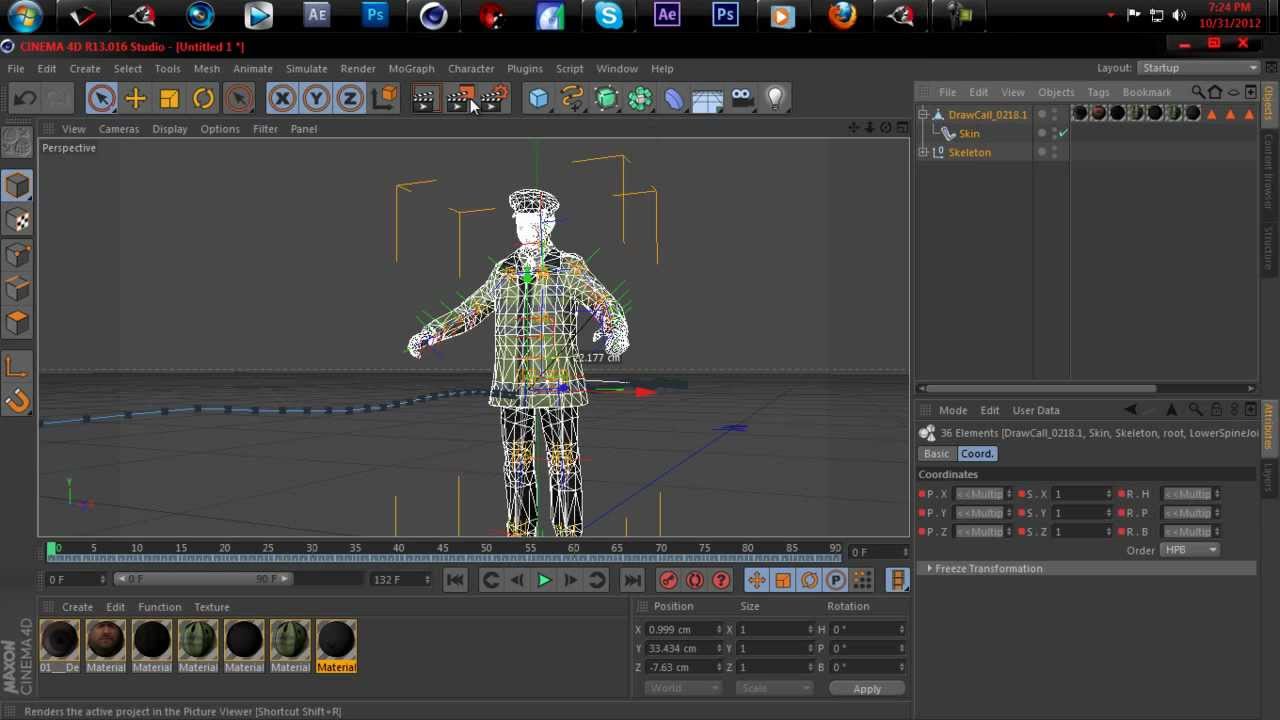Open the Edit Render Settings icon
Viewport: 1280px width, 720px height.
coord(493,98)
